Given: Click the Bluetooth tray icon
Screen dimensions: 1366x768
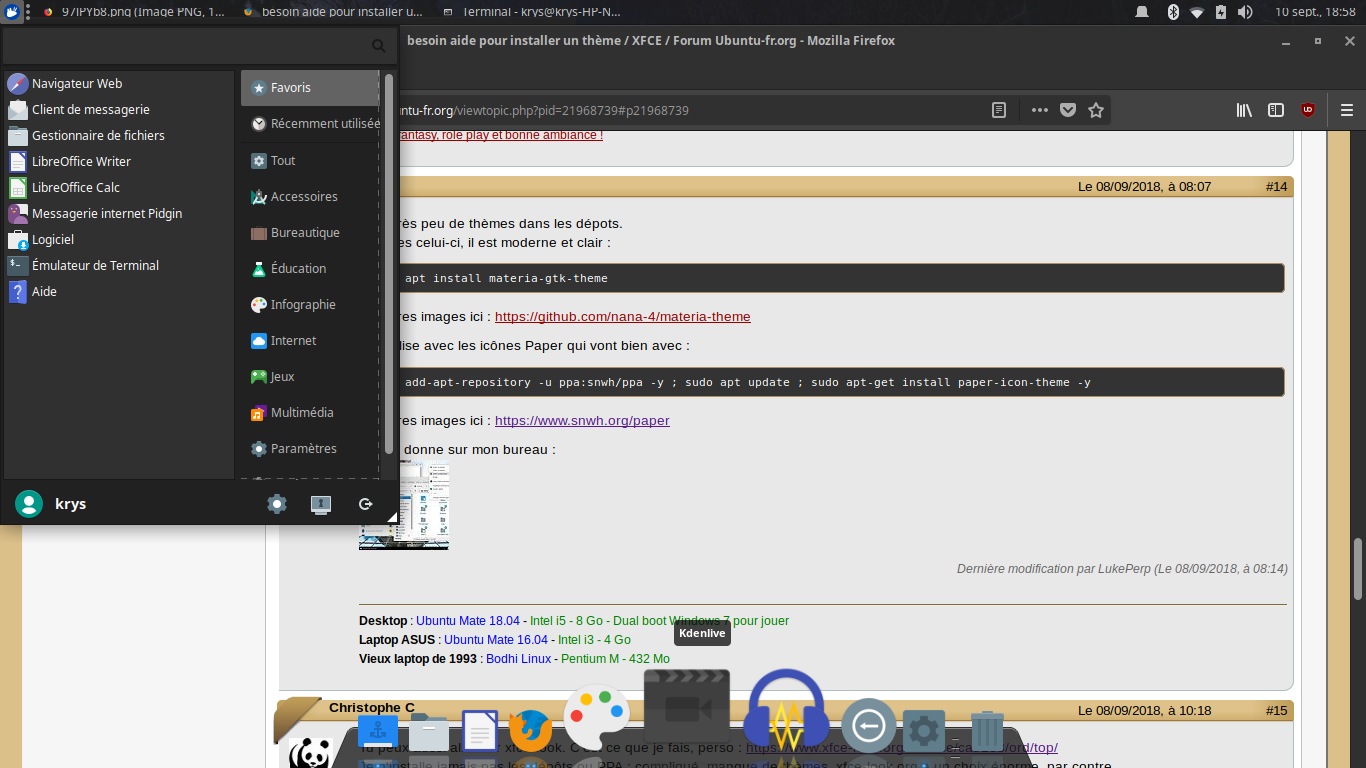Looking at the screenshot, I should point(1173,12).
